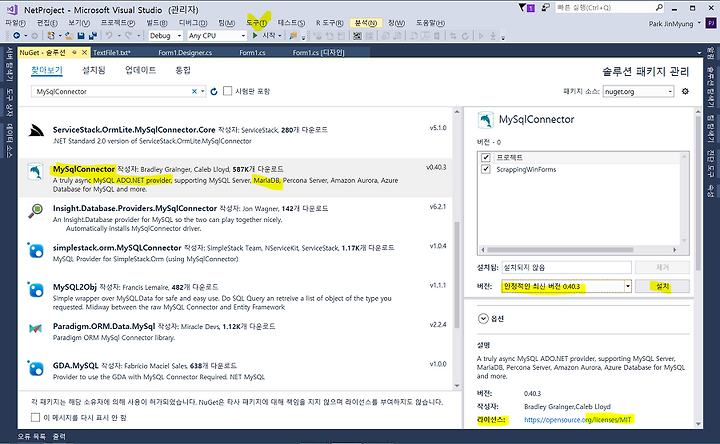The height and width of the screenshot is (444, 720).
Task: Refresh the package search results
Action: [x=214, y=92]
